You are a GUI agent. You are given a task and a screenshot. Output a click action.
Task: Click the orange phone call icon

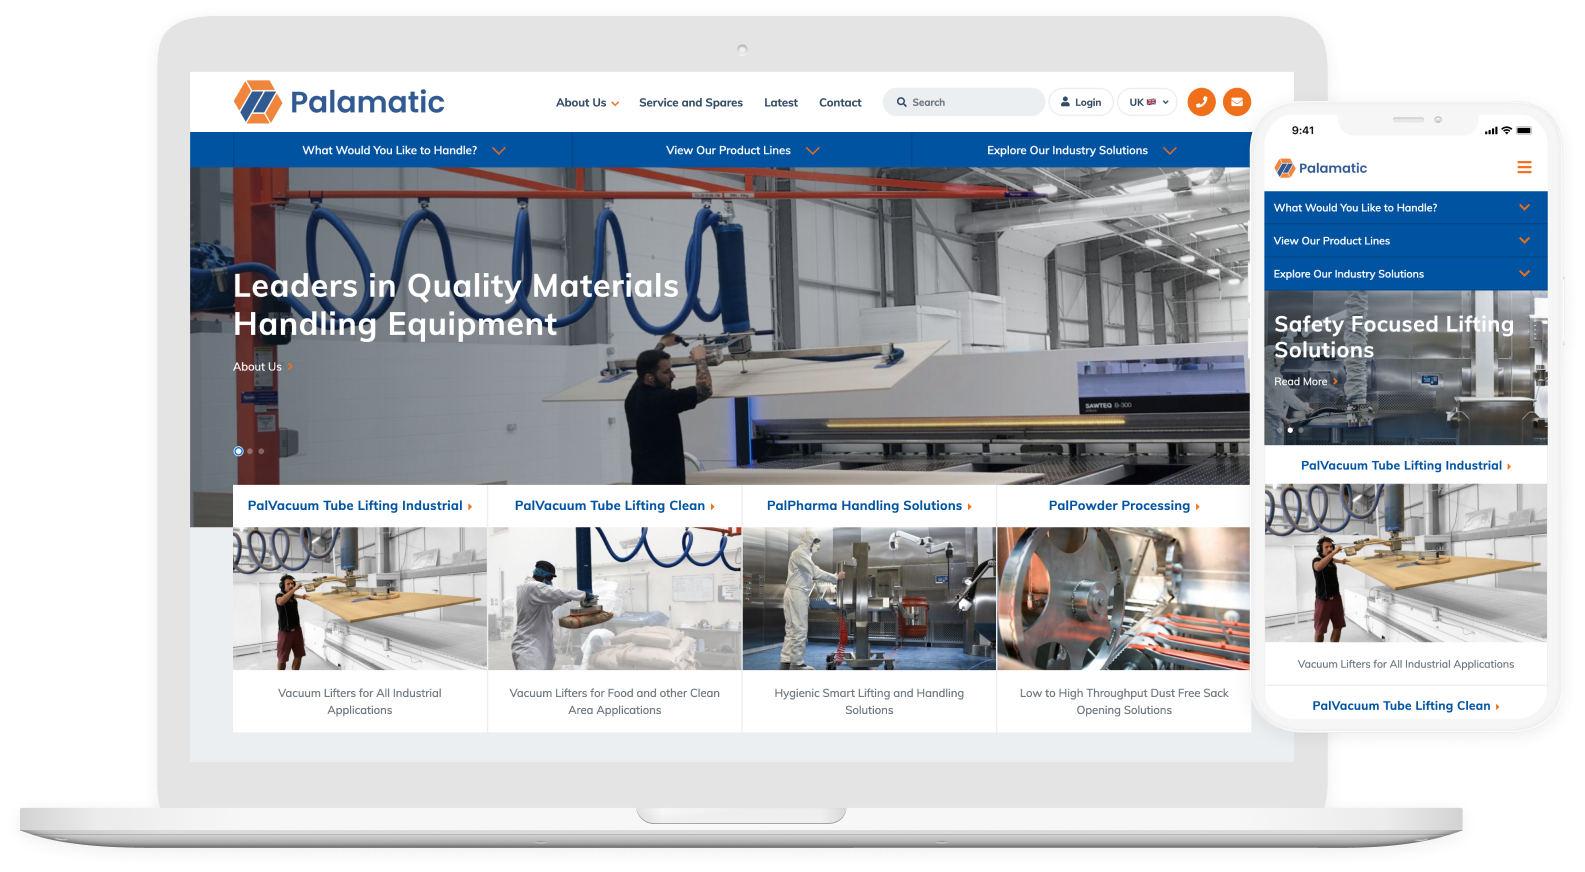tap(1201, 102)
